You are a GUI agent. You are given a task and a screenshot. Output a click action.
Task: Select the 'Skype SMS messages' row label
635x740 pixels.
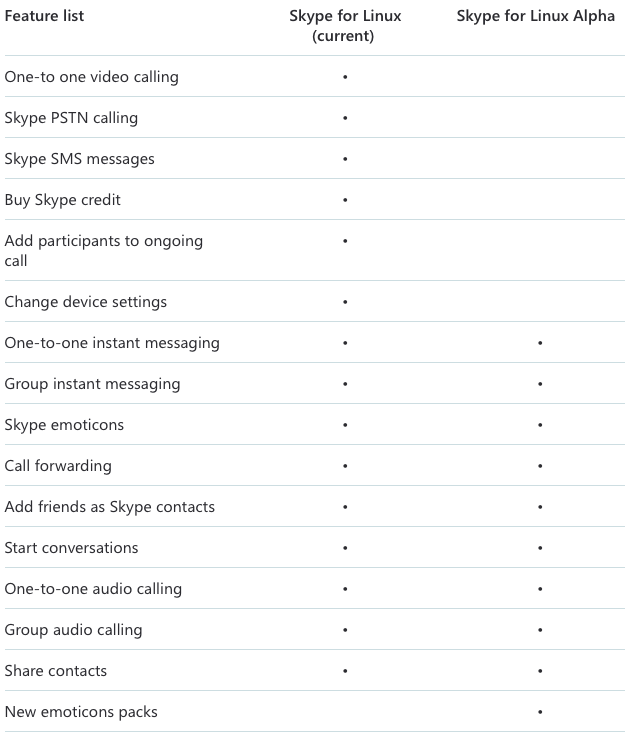[x=79, y=159]
